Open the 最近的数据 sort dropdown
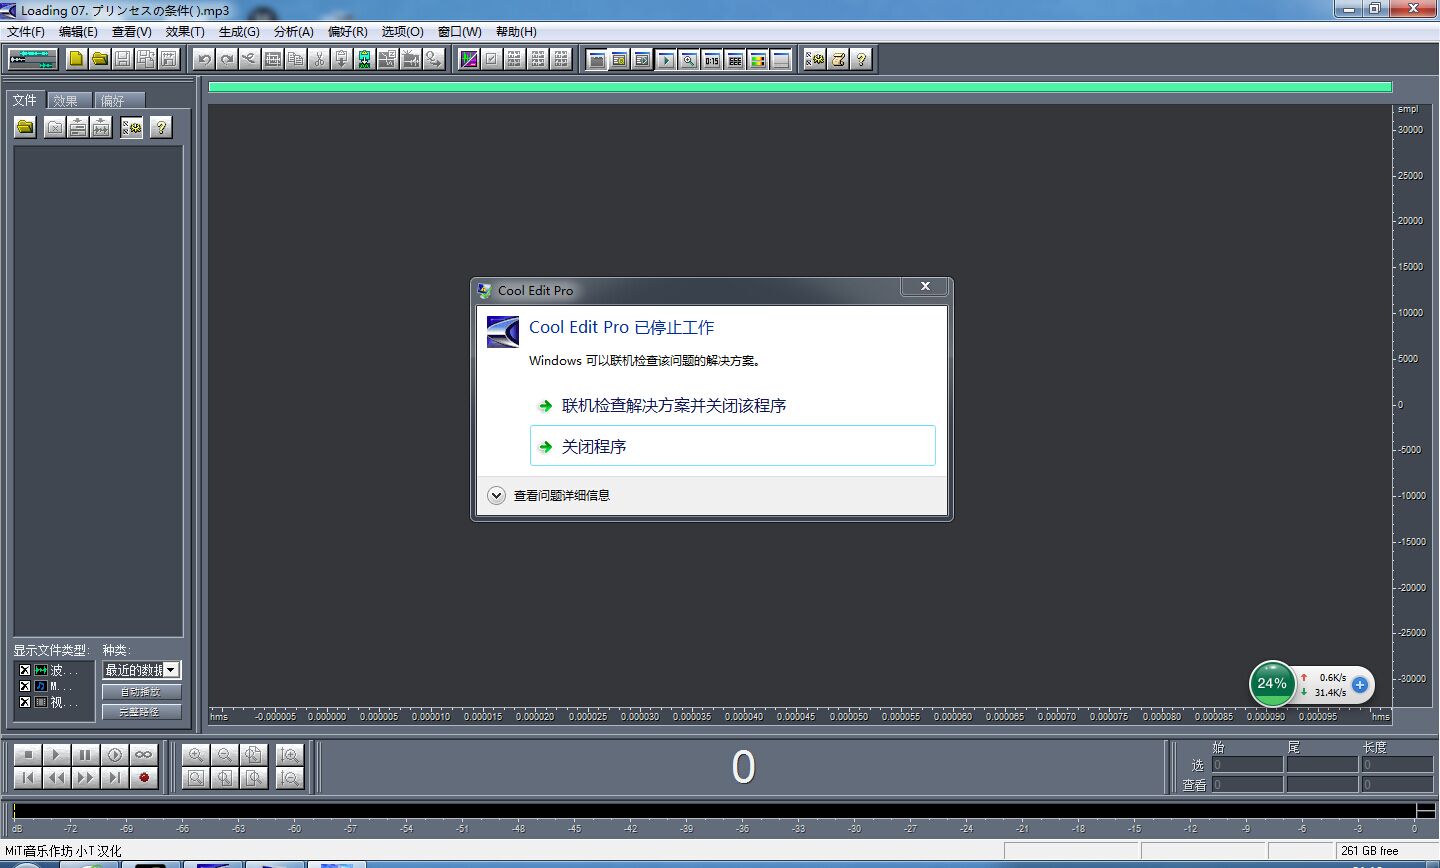This screenshot has height=868, width=1440. (x=142, y=670)
